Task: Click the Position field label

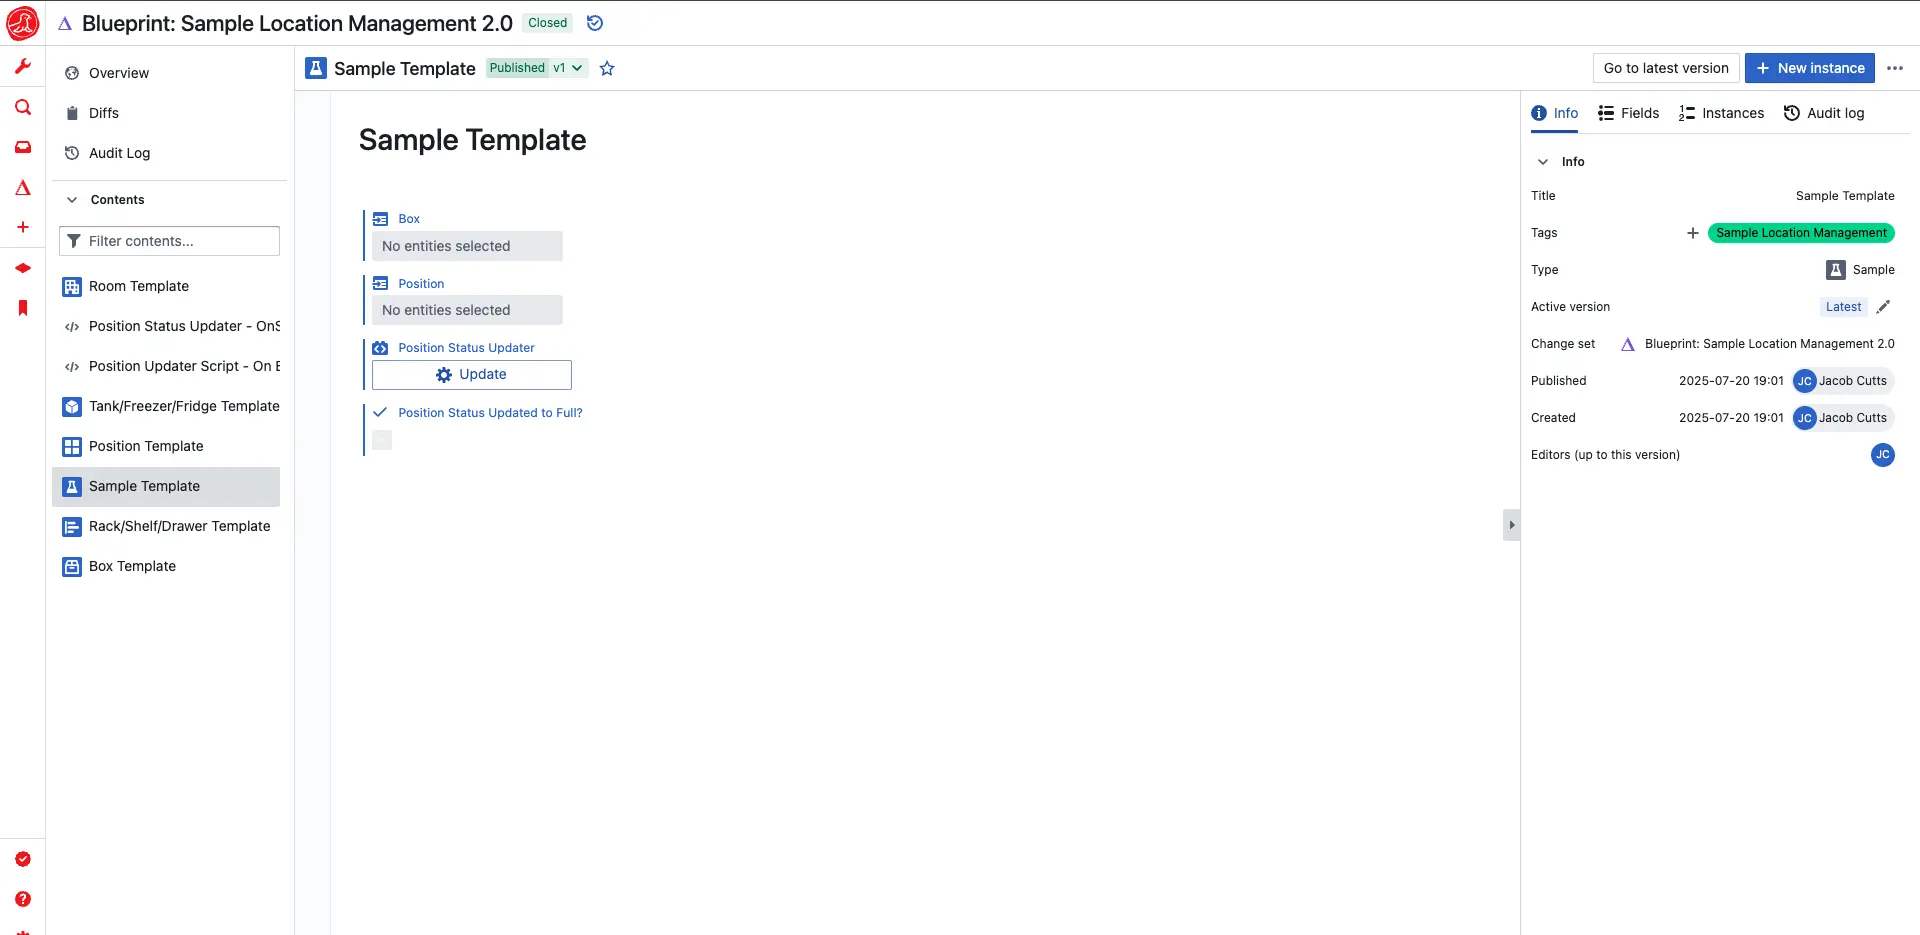Action: point(421,284)
